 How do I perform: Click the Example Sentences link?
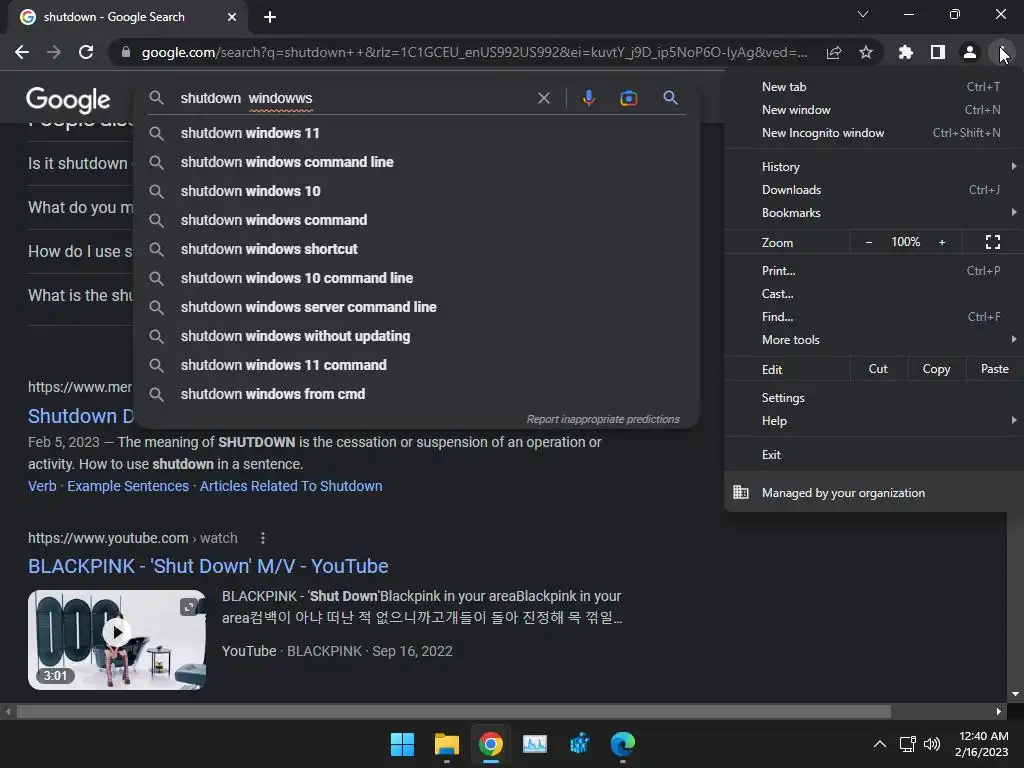pyautogui.click(x=128, y=486)
